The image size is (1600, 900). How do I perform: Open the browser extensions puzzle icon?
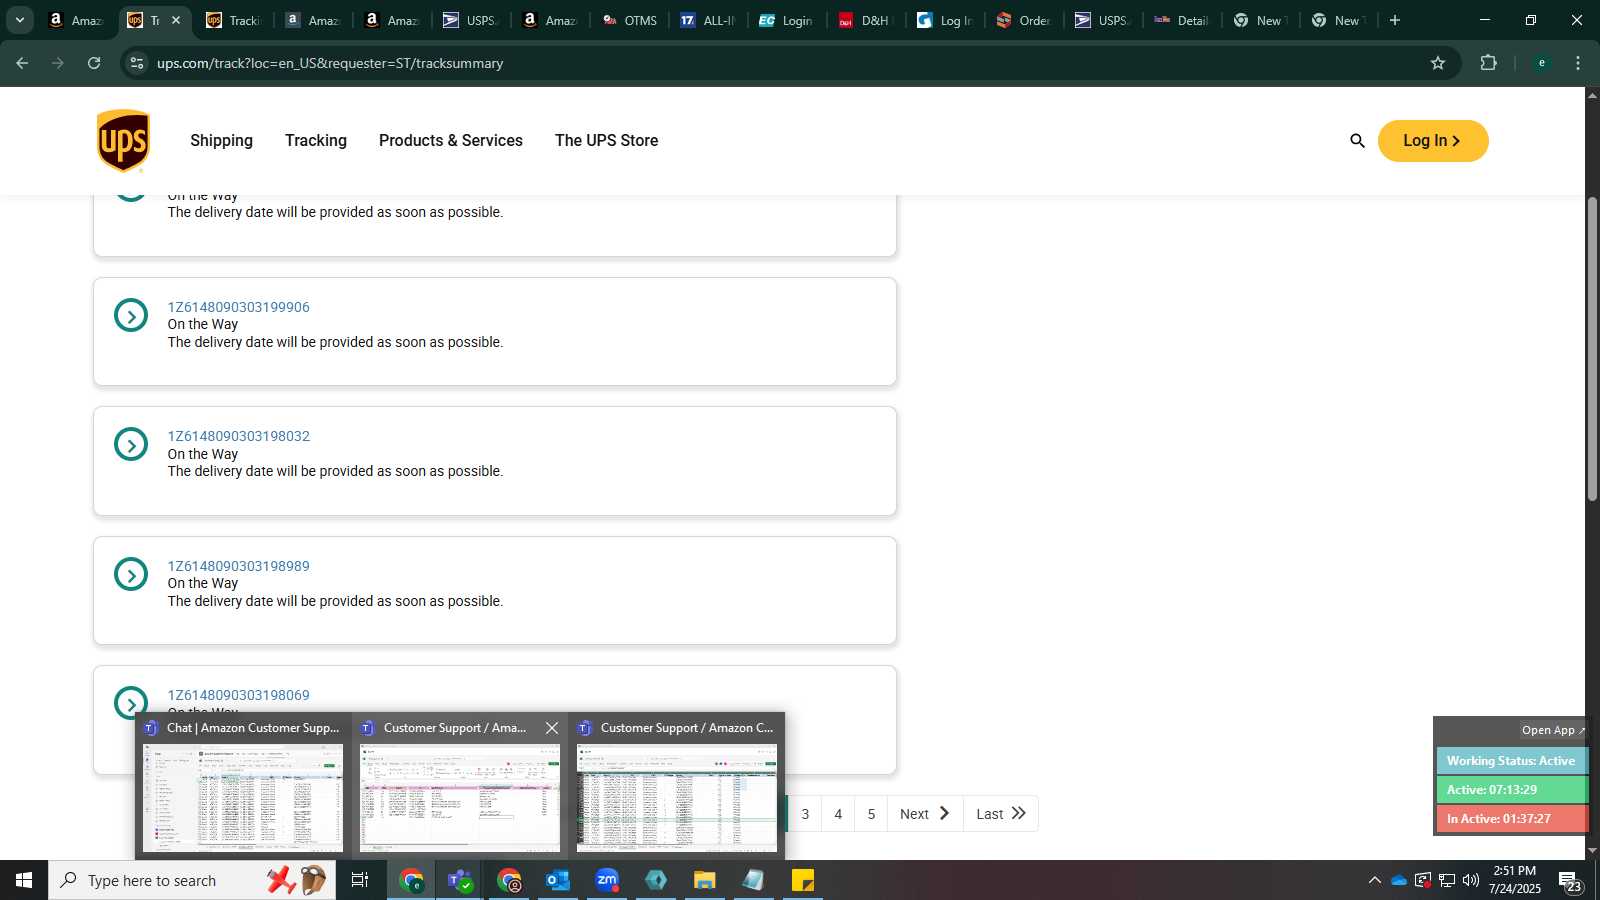pyautogui.click(x=1488, y=63)
